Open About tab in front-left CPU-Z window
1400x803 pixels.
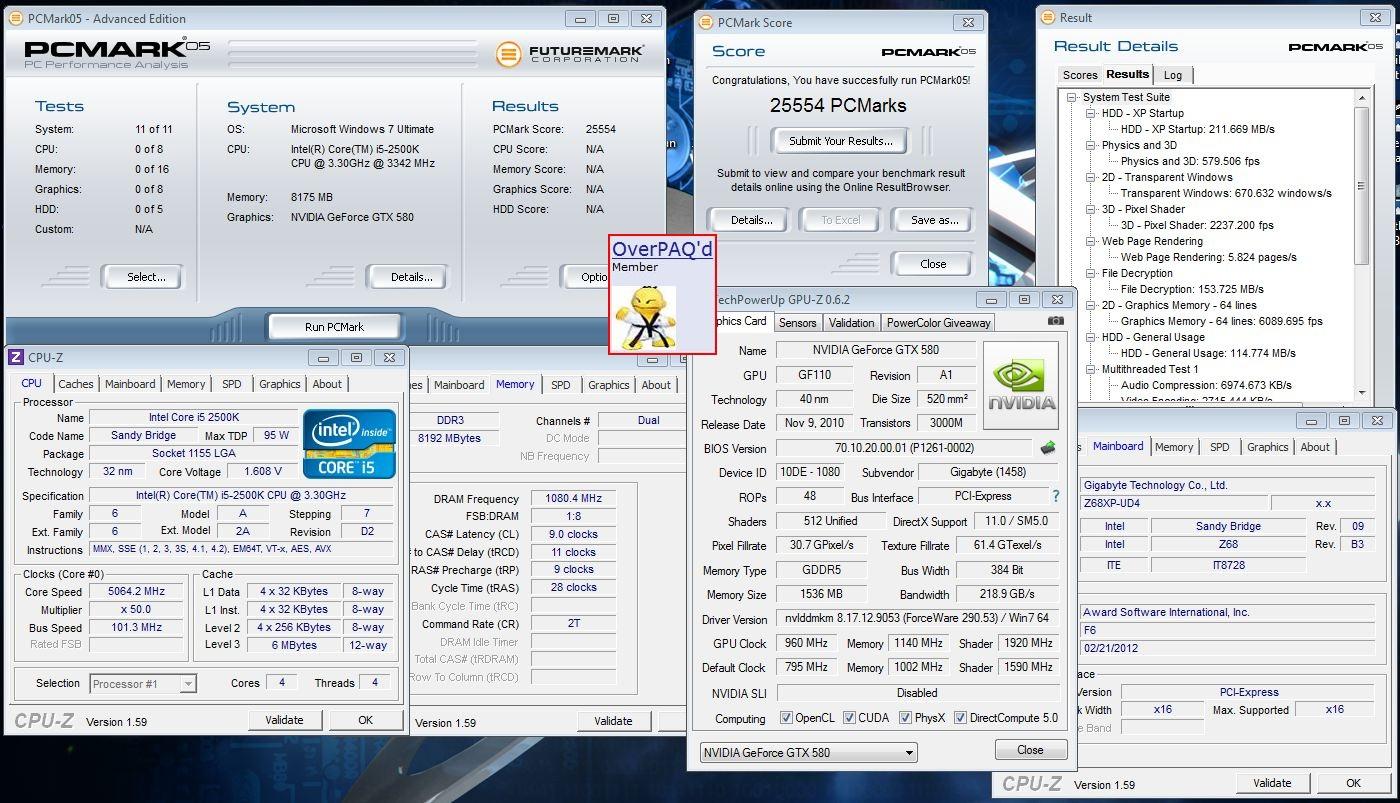point(327,384)
